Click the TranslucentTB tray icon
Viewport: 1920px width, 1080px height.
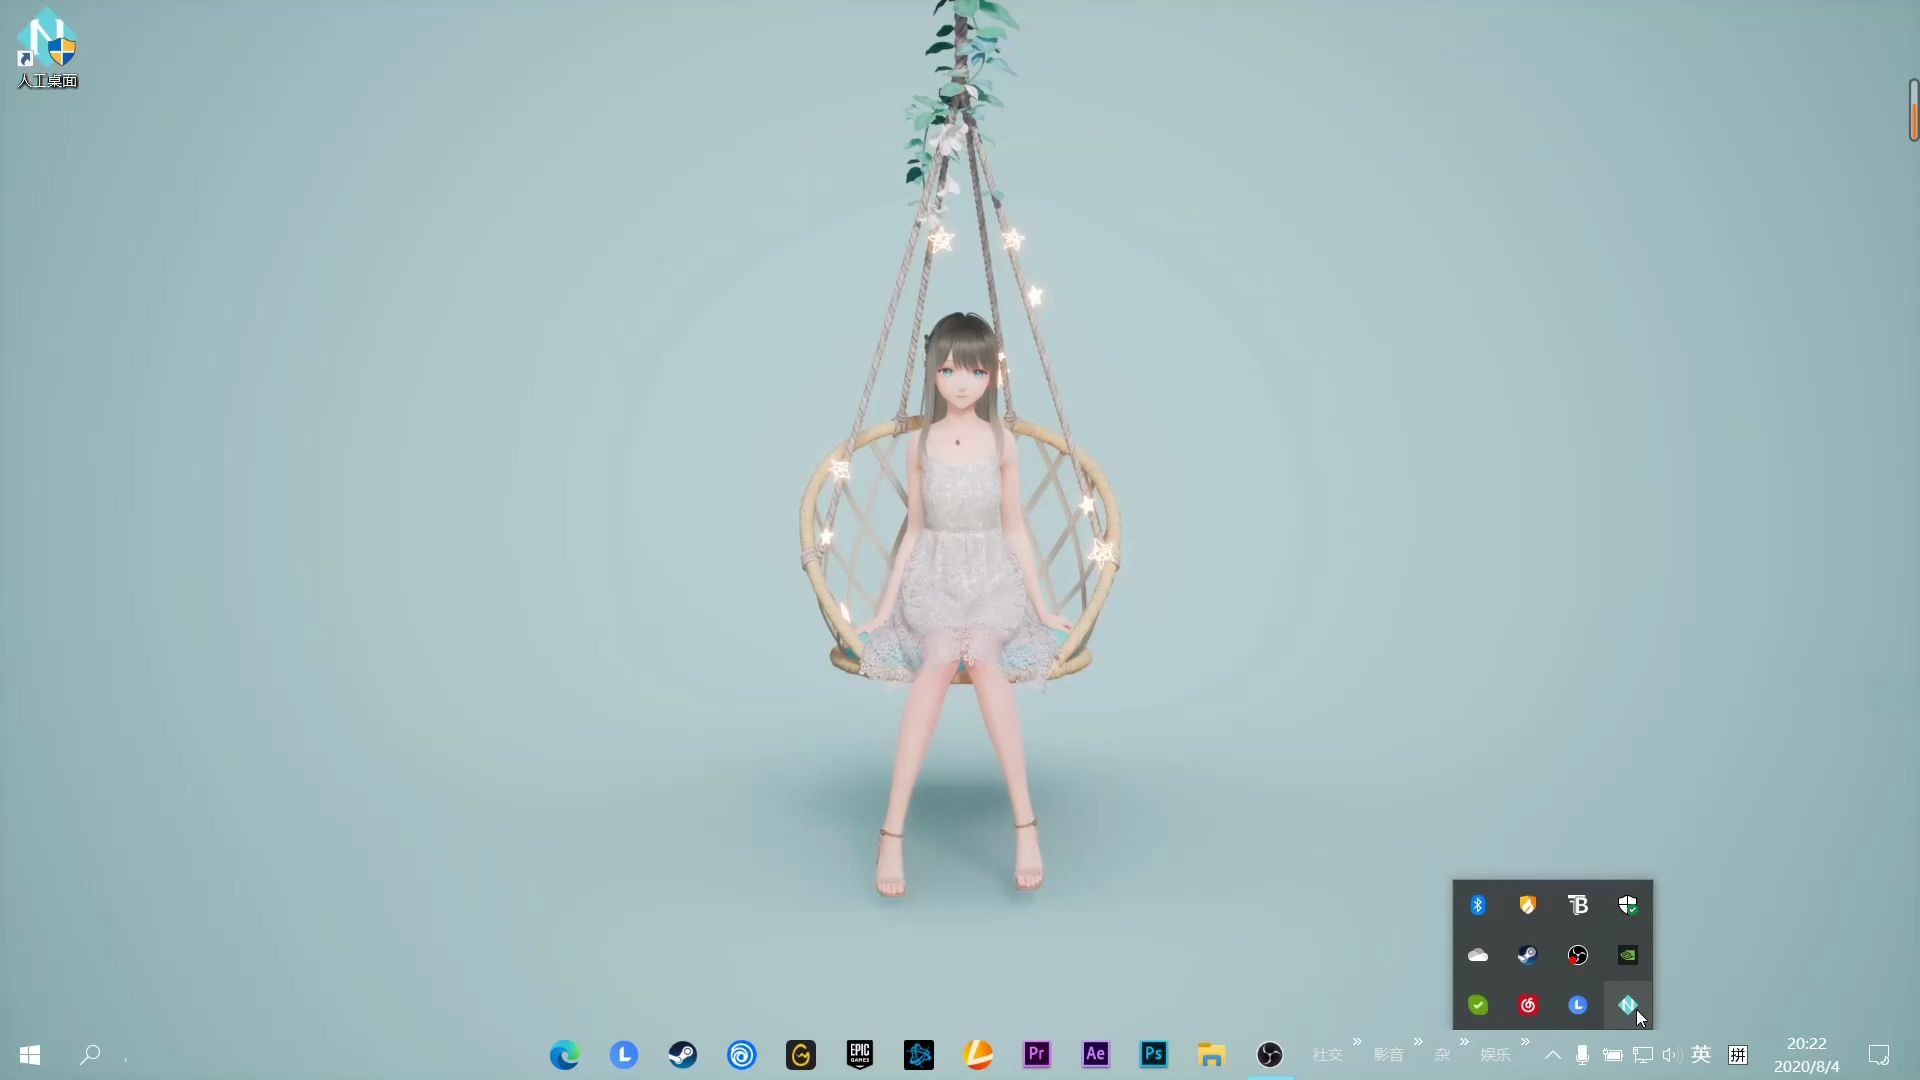(x=1577, y=905)
